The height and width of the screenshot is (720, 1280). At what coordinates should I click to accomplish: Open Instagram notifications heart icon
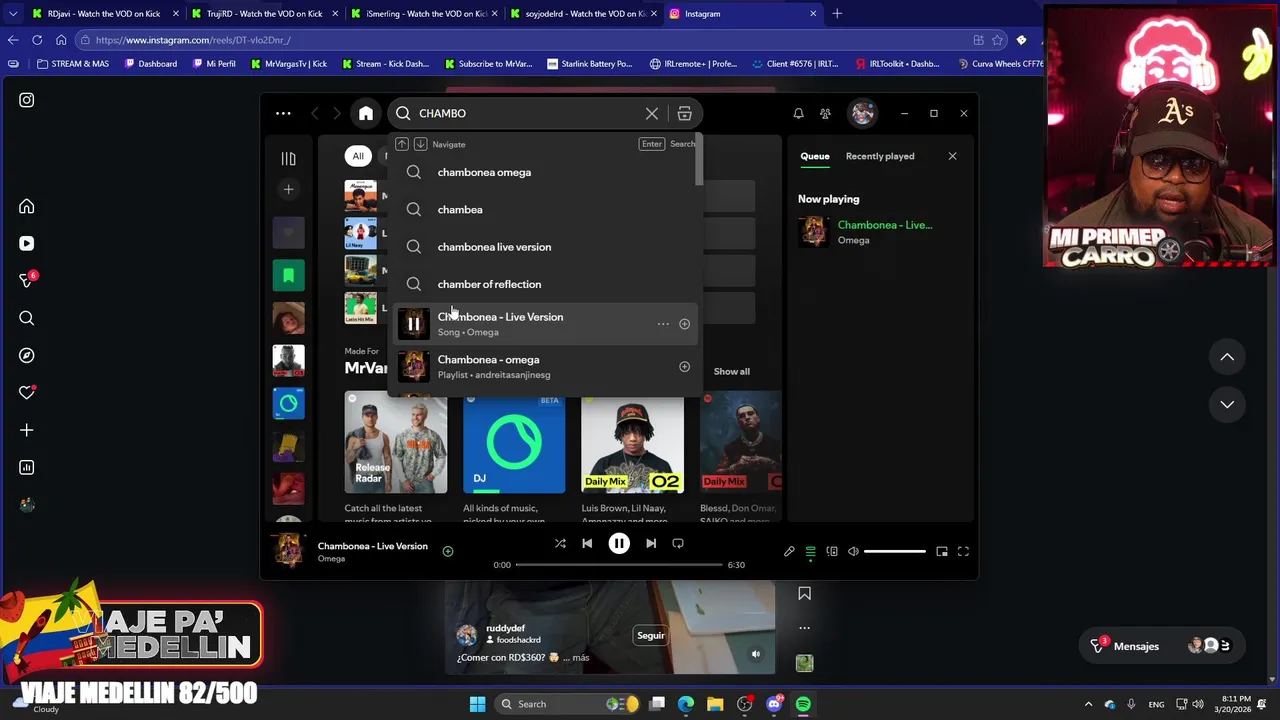click(27, 393)
